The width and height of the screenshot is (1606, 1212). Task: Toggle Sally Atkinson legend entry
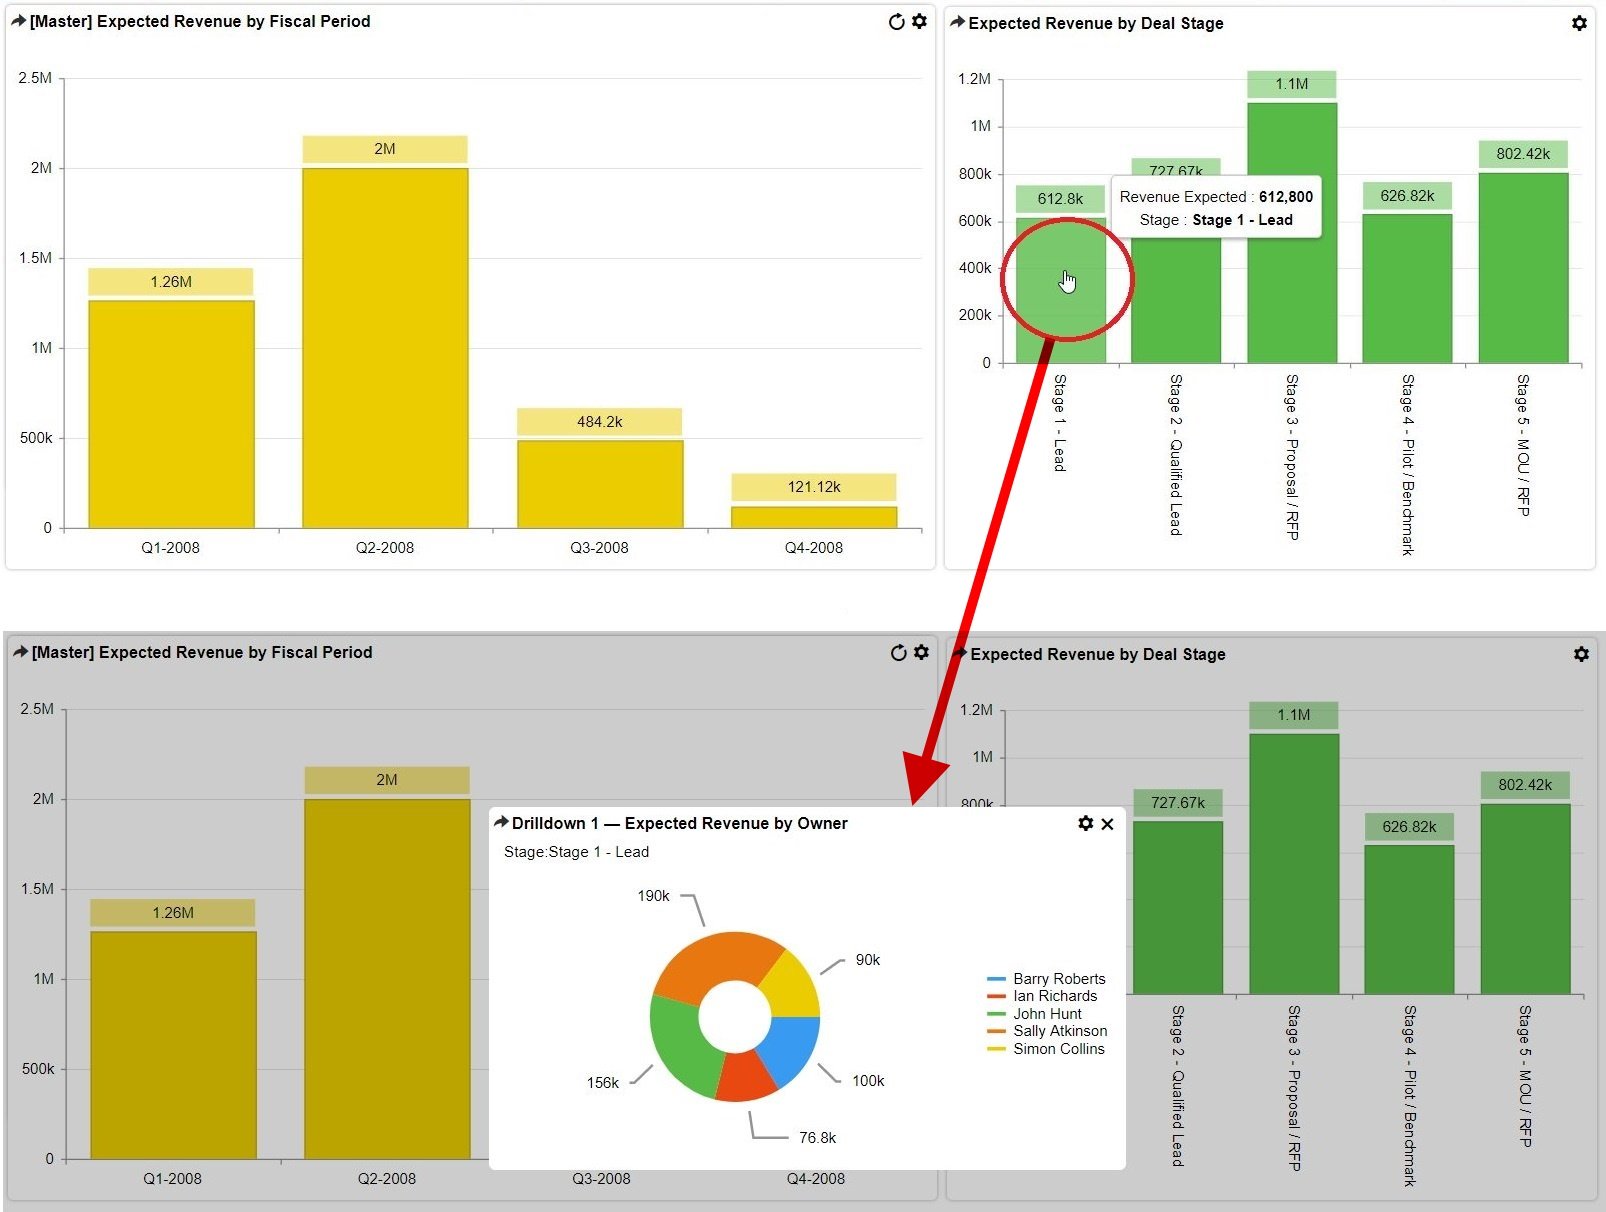[x=1059, y=1031]
